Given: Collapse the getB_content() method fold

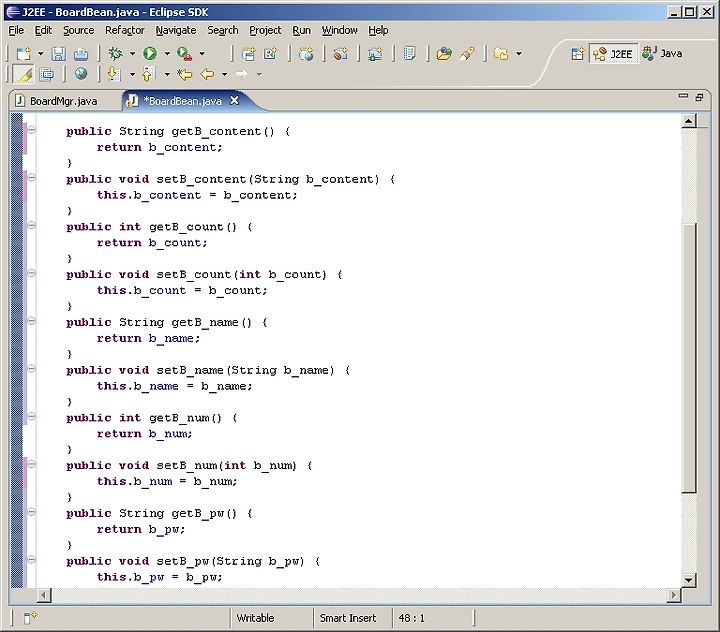Looking at the screenshot, I should [x=32, y=130].
